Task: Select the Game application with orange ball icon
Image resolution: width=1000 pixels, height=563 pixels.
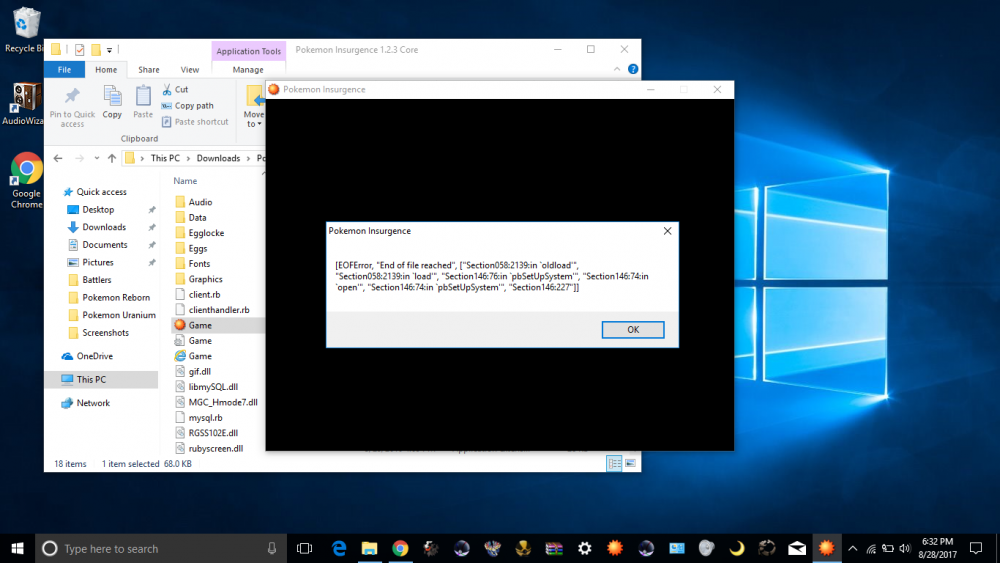Action: (199, 325)
